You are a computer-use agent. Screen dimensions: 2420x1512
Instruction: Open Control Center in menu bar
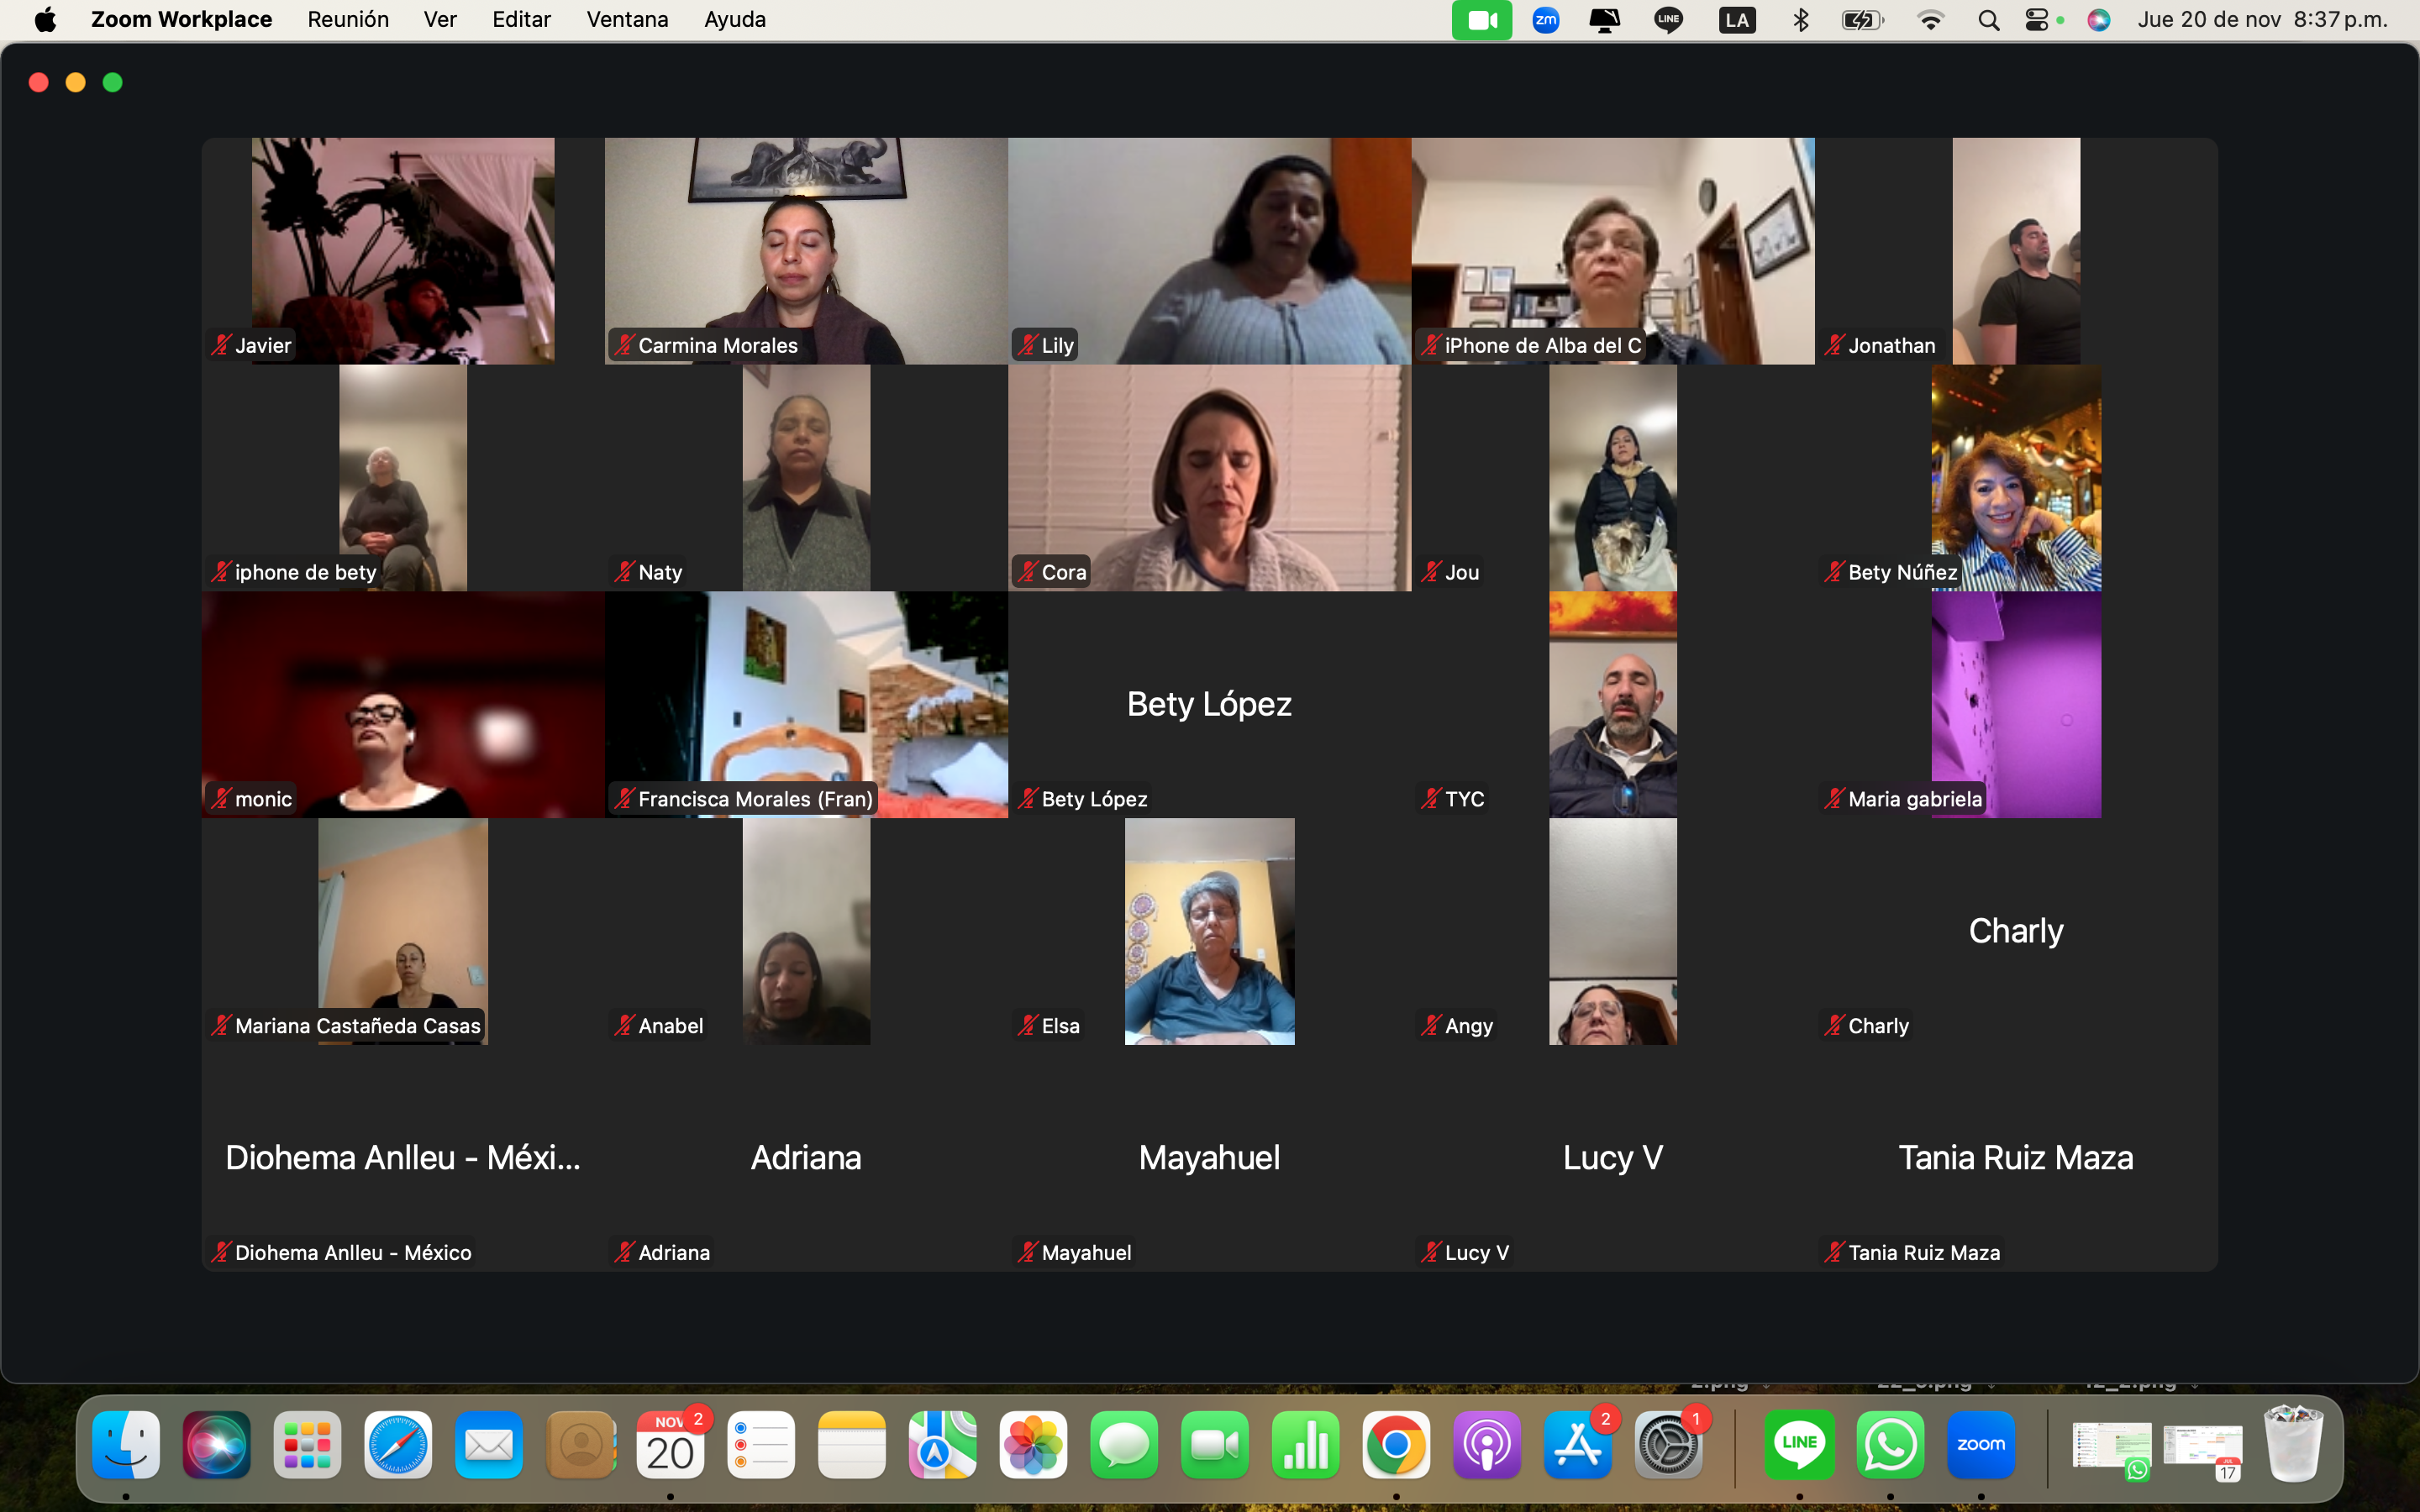coord(2037,20)
